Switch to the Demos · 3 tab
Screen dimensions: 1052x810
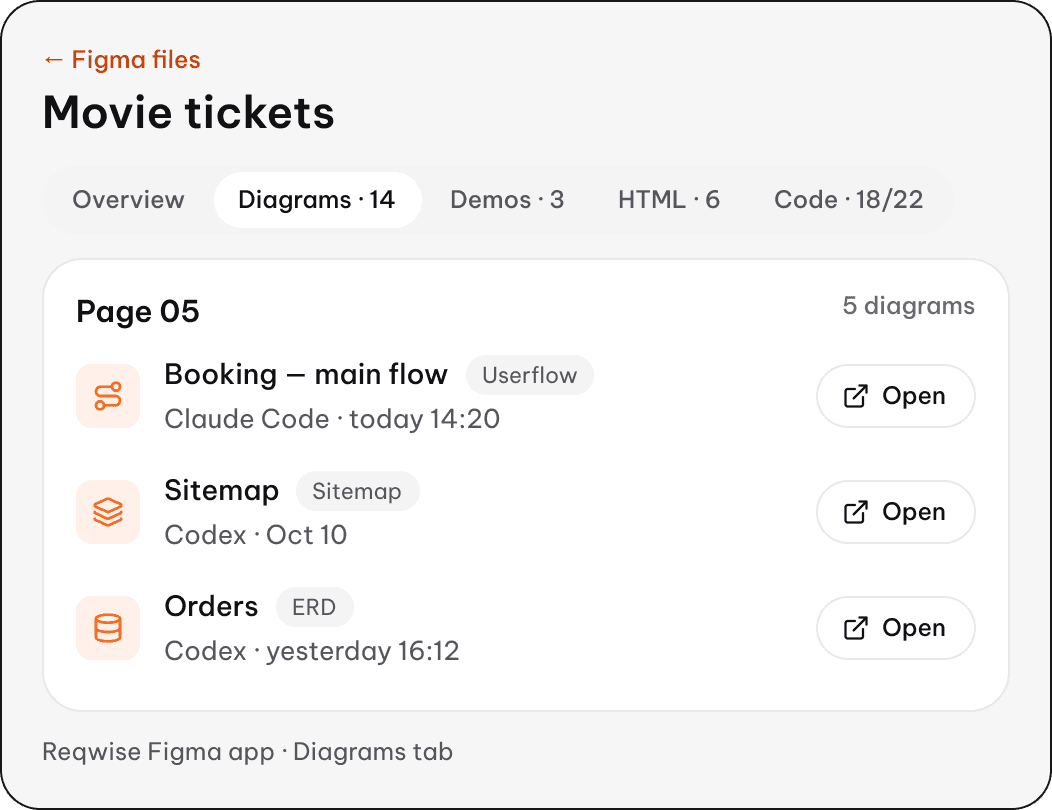(507, 200)
